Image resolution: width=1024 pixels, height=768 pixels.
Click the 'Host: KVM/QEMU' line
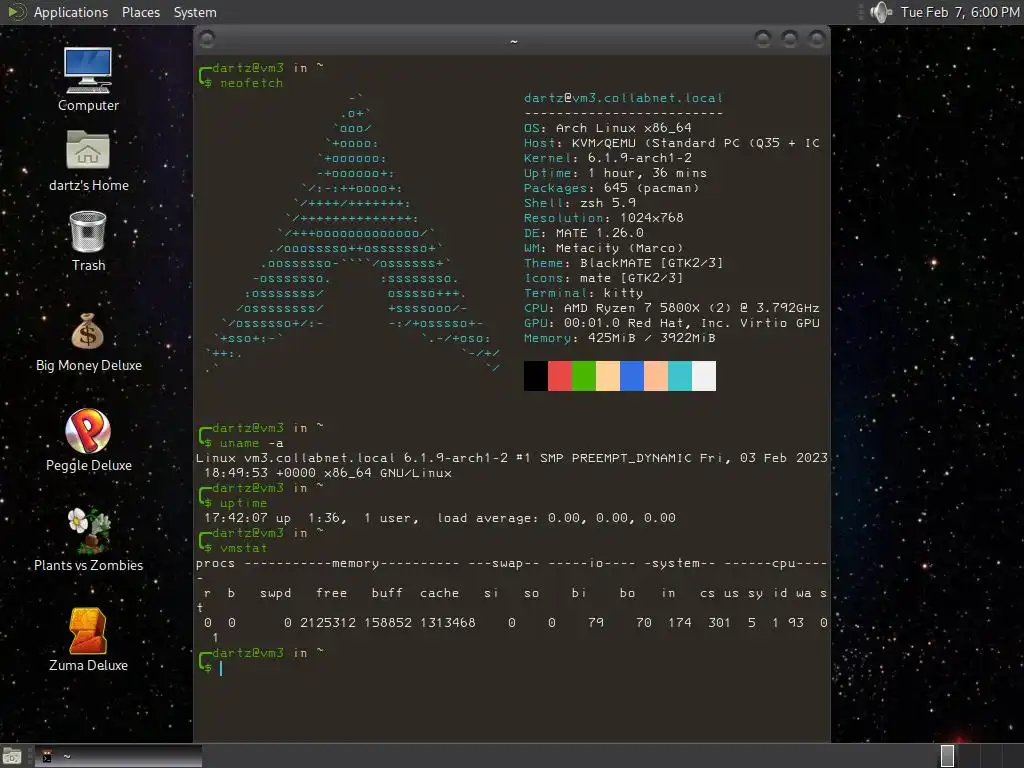(671, 143)
